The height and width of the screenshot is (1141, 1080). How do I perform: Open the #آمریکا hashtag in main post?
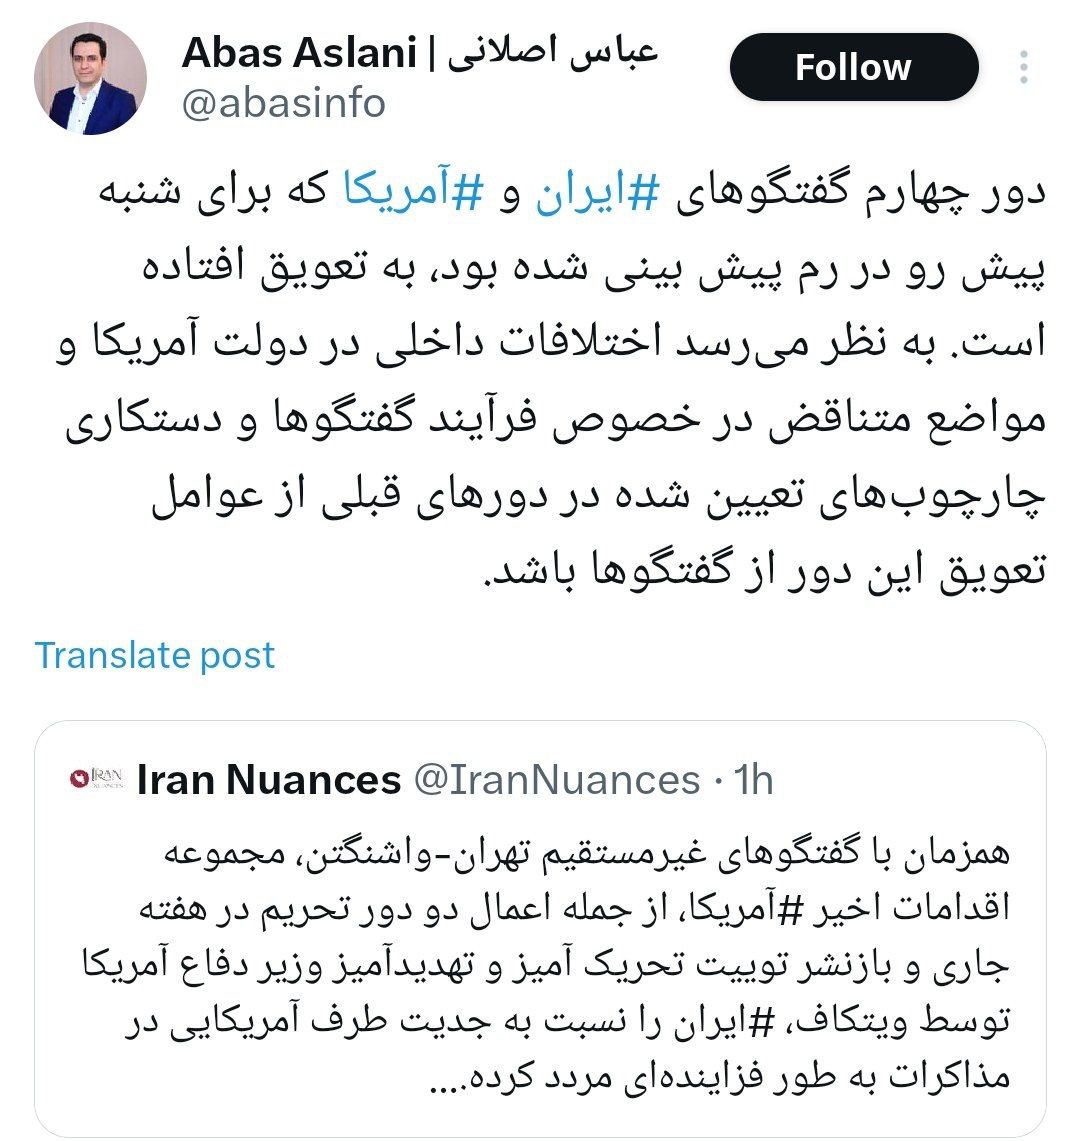pos(413,191)
